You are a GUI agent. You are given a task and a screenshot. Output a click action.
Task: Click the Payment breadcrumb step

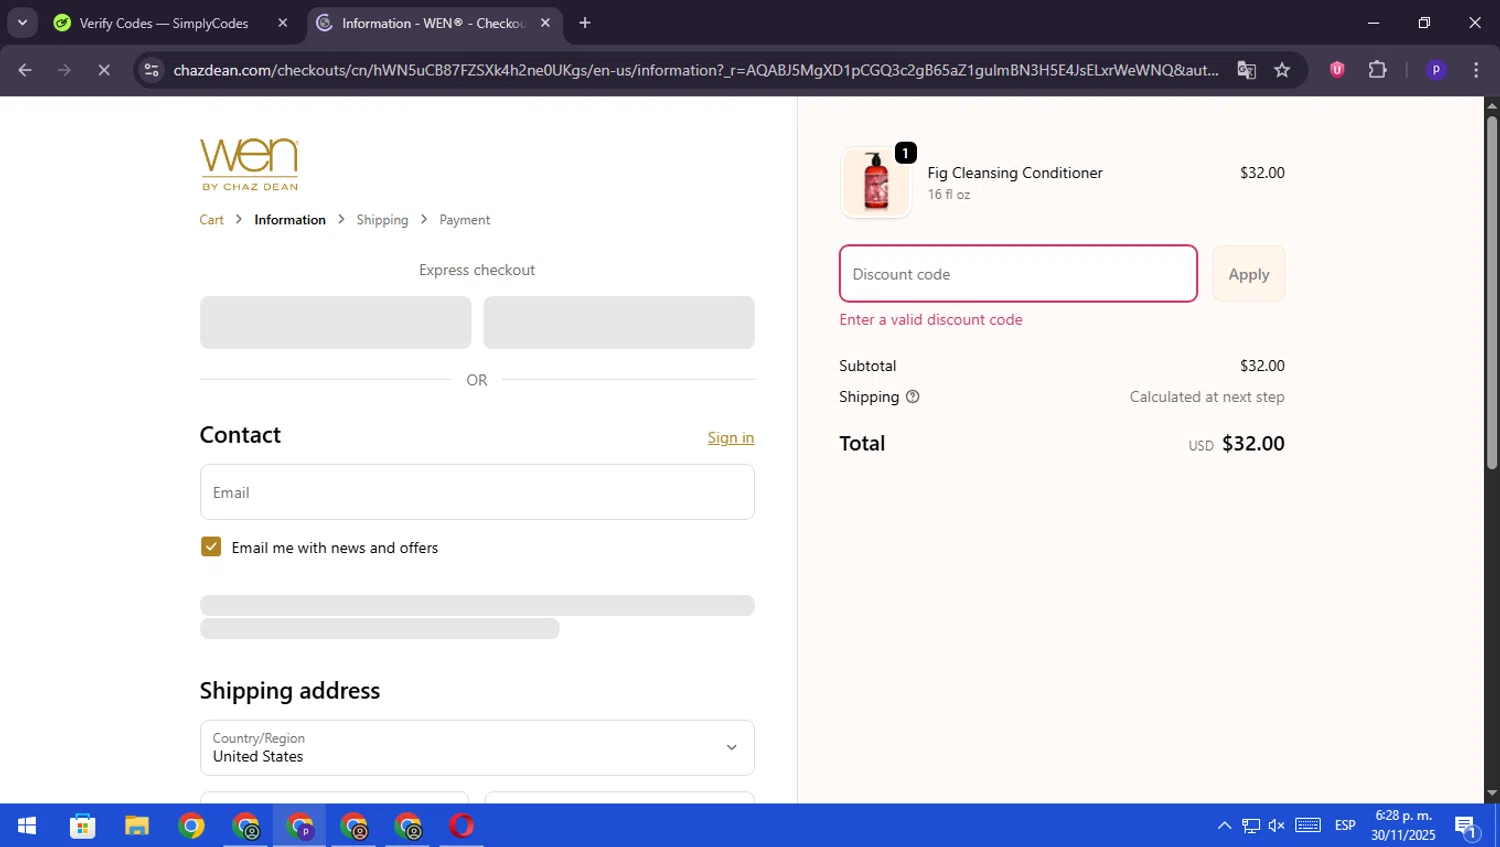(464, 220)
